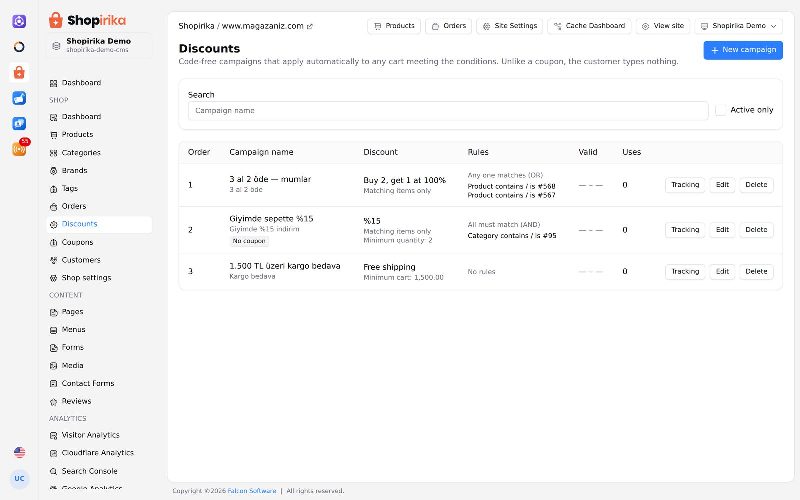
Task: Click the 'Free shipping' discount text
Action: pyautogui.click(x=389, y=267)
